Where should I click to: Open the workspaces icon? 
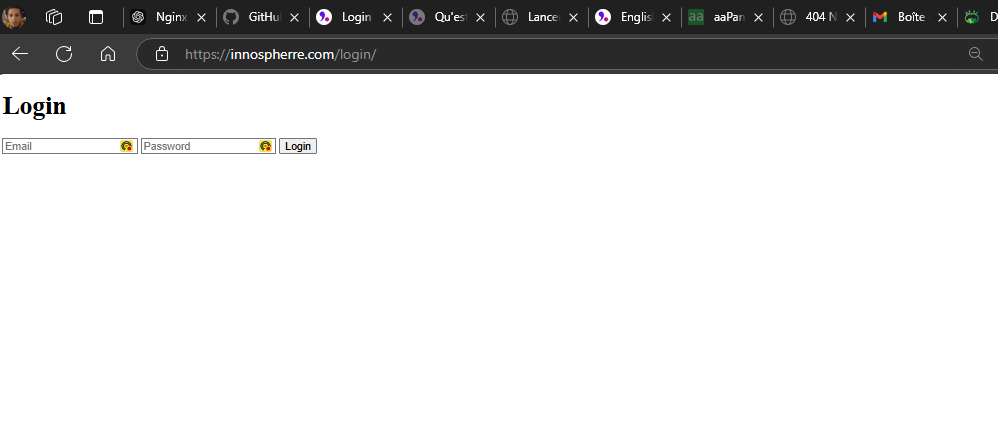coord(54,17)
